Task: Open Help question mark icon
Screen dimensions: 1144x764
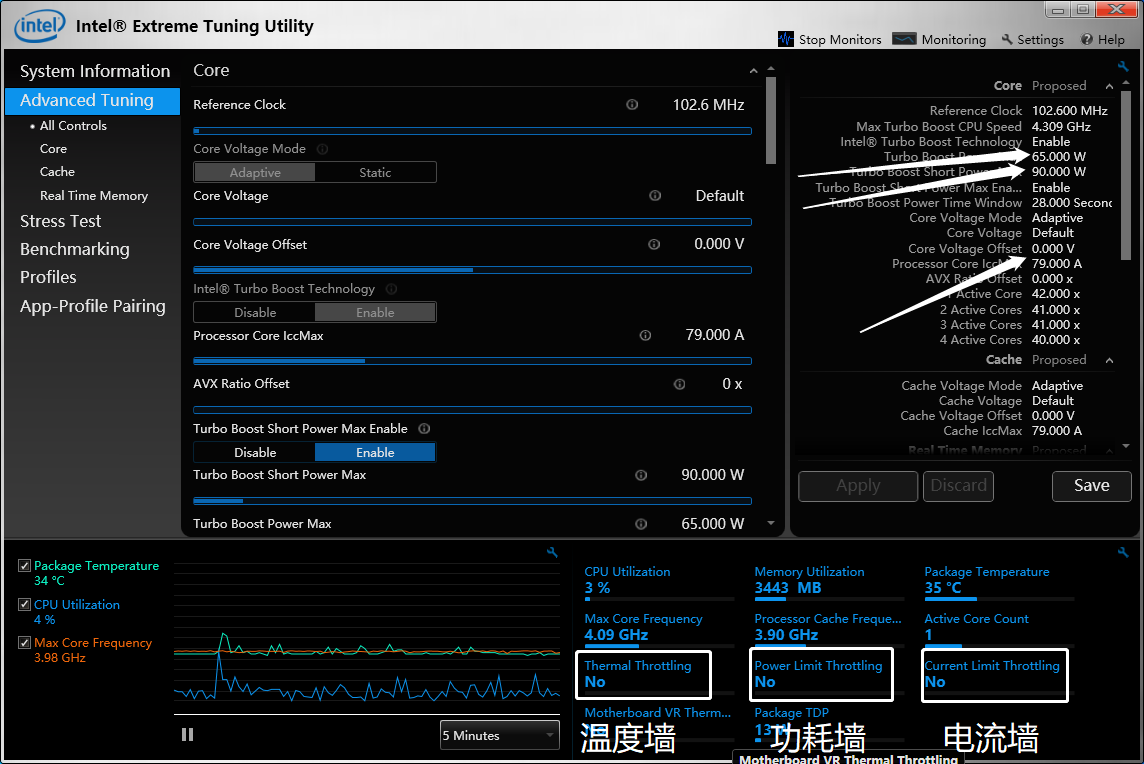Action: [1086, 39]
